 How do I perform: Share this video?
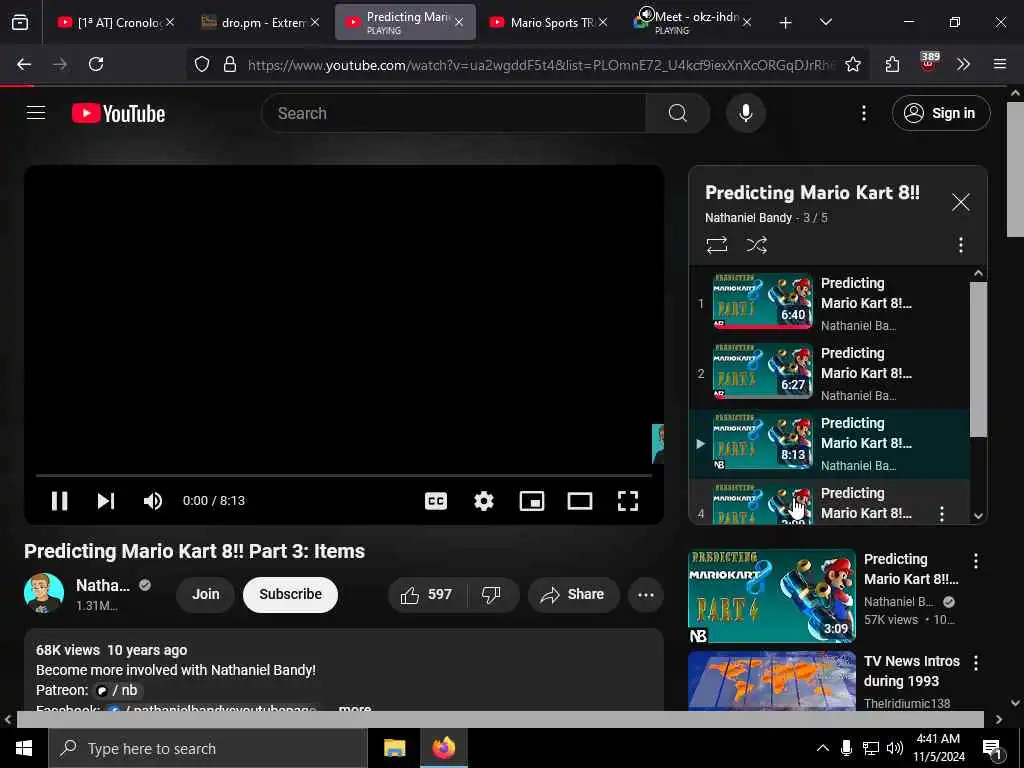pos(573,594)
